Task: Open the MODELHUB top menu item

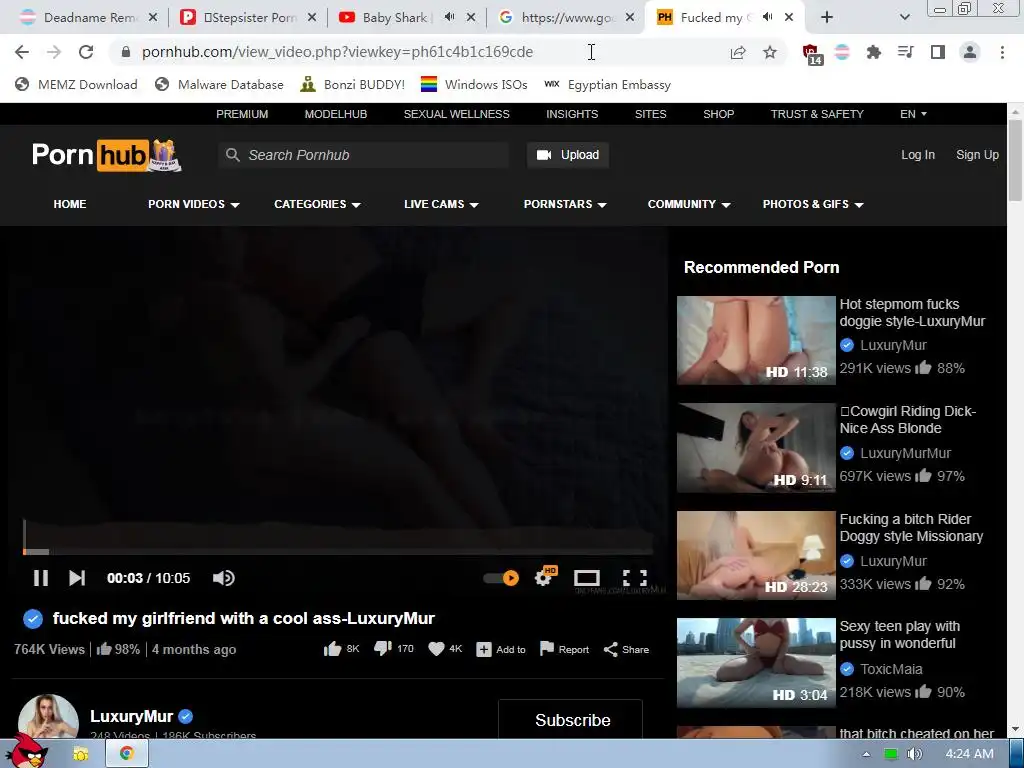Action: pos(336,114)
